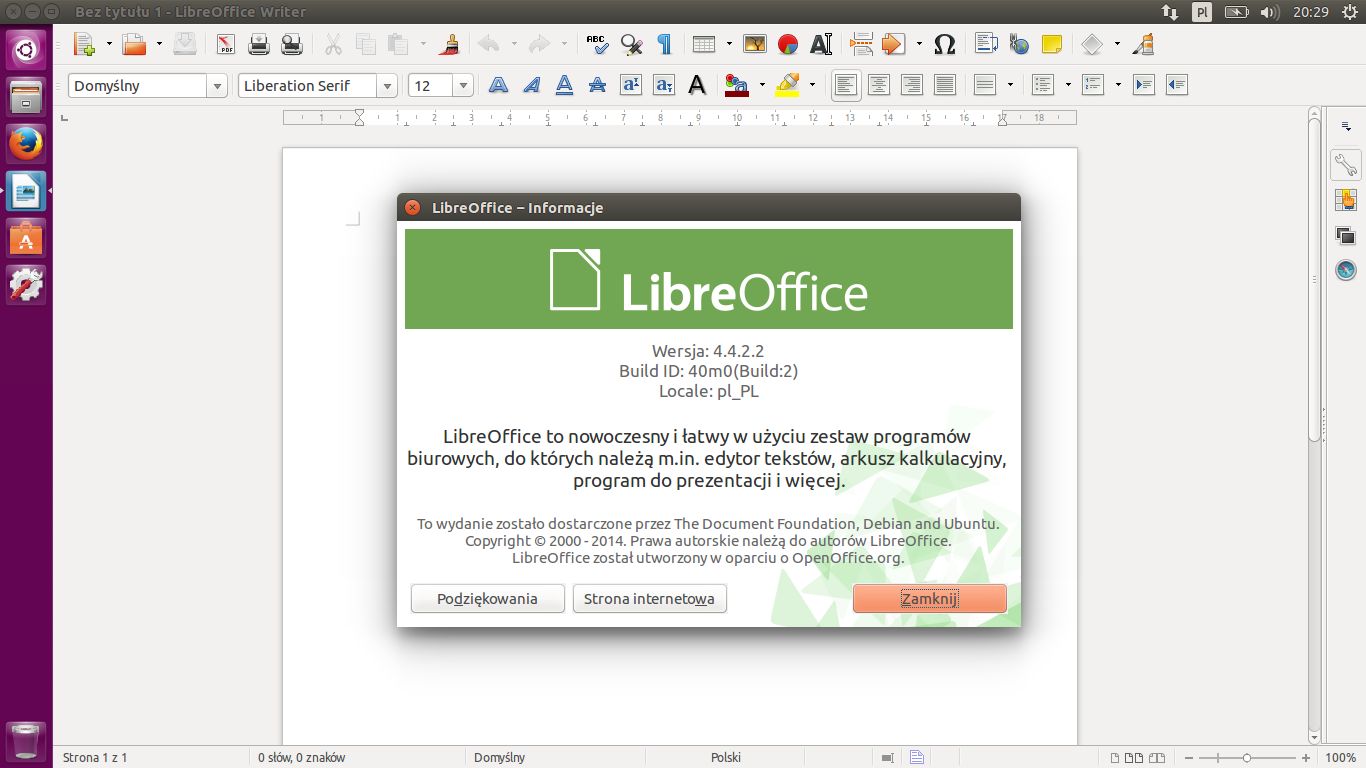Open the New document dropdown arrow
1366x768 pixels.
(x=109, y=44)
